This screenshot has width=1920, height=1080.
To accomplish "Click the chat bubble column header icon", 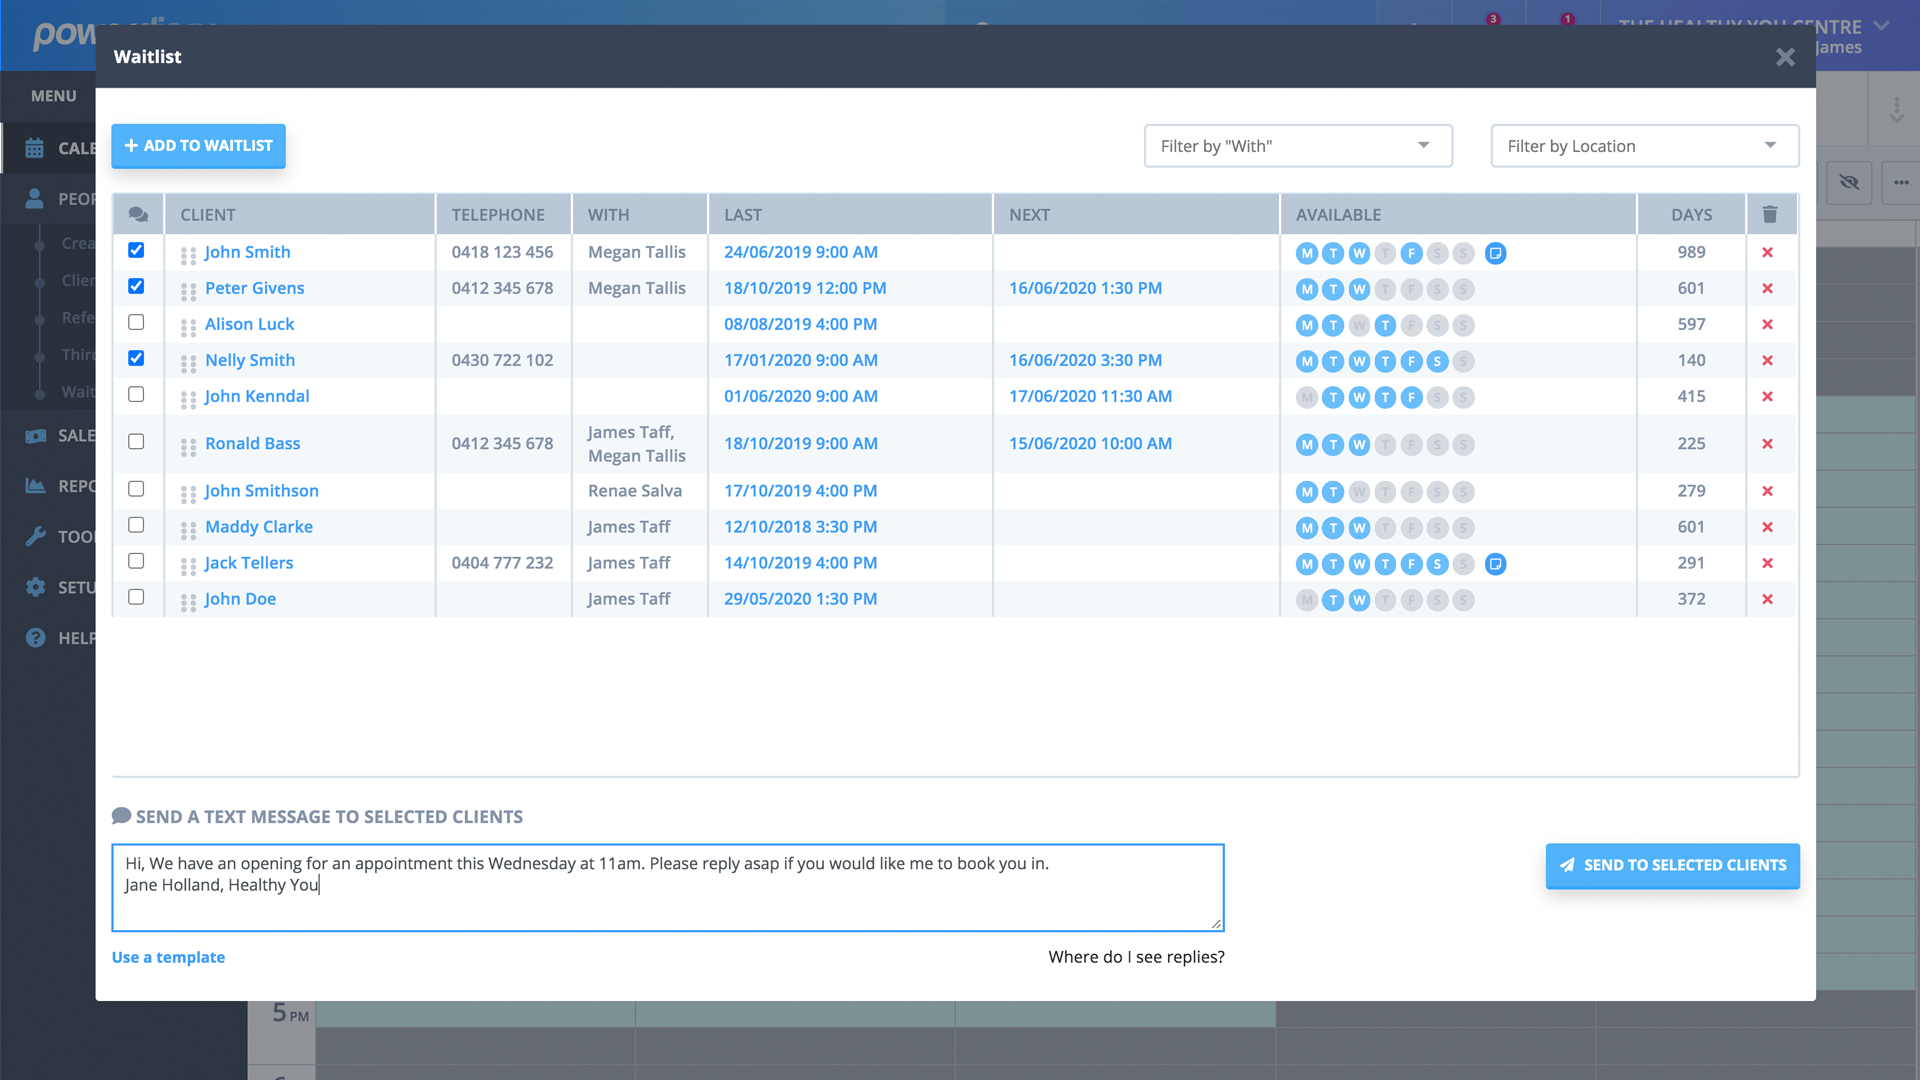I will 138,214.
